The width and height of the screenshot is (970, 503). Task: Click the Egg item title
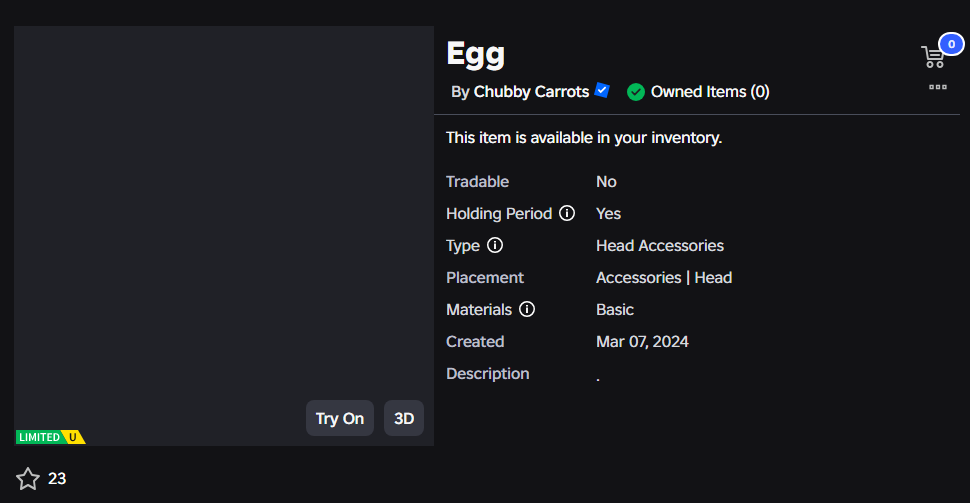click(476, 55)
